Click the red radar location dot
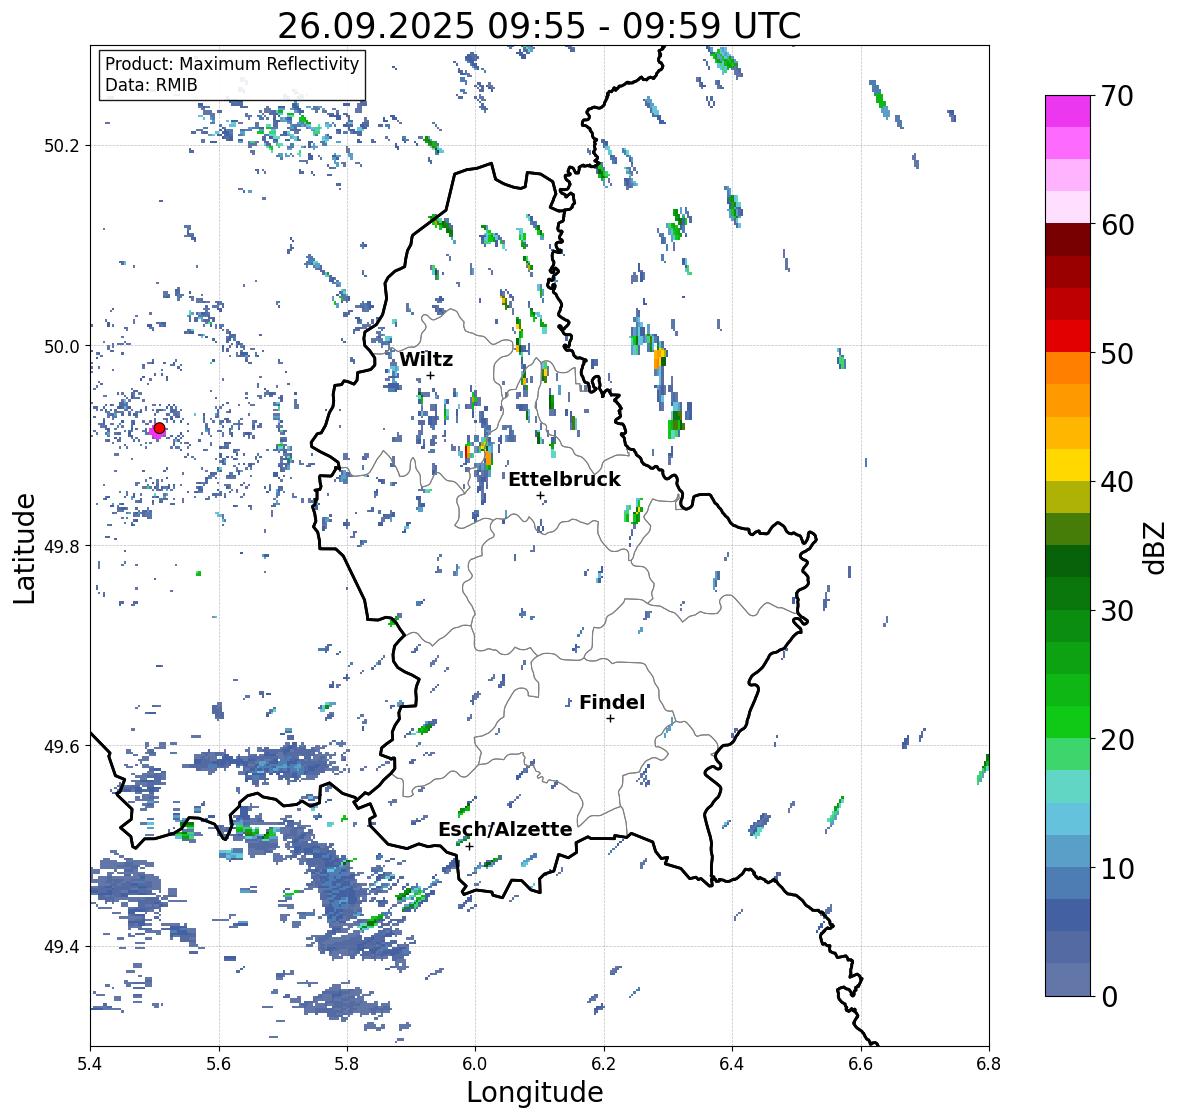The width and height of the screenshot is (1179, 1117). [x=159, y=428]
